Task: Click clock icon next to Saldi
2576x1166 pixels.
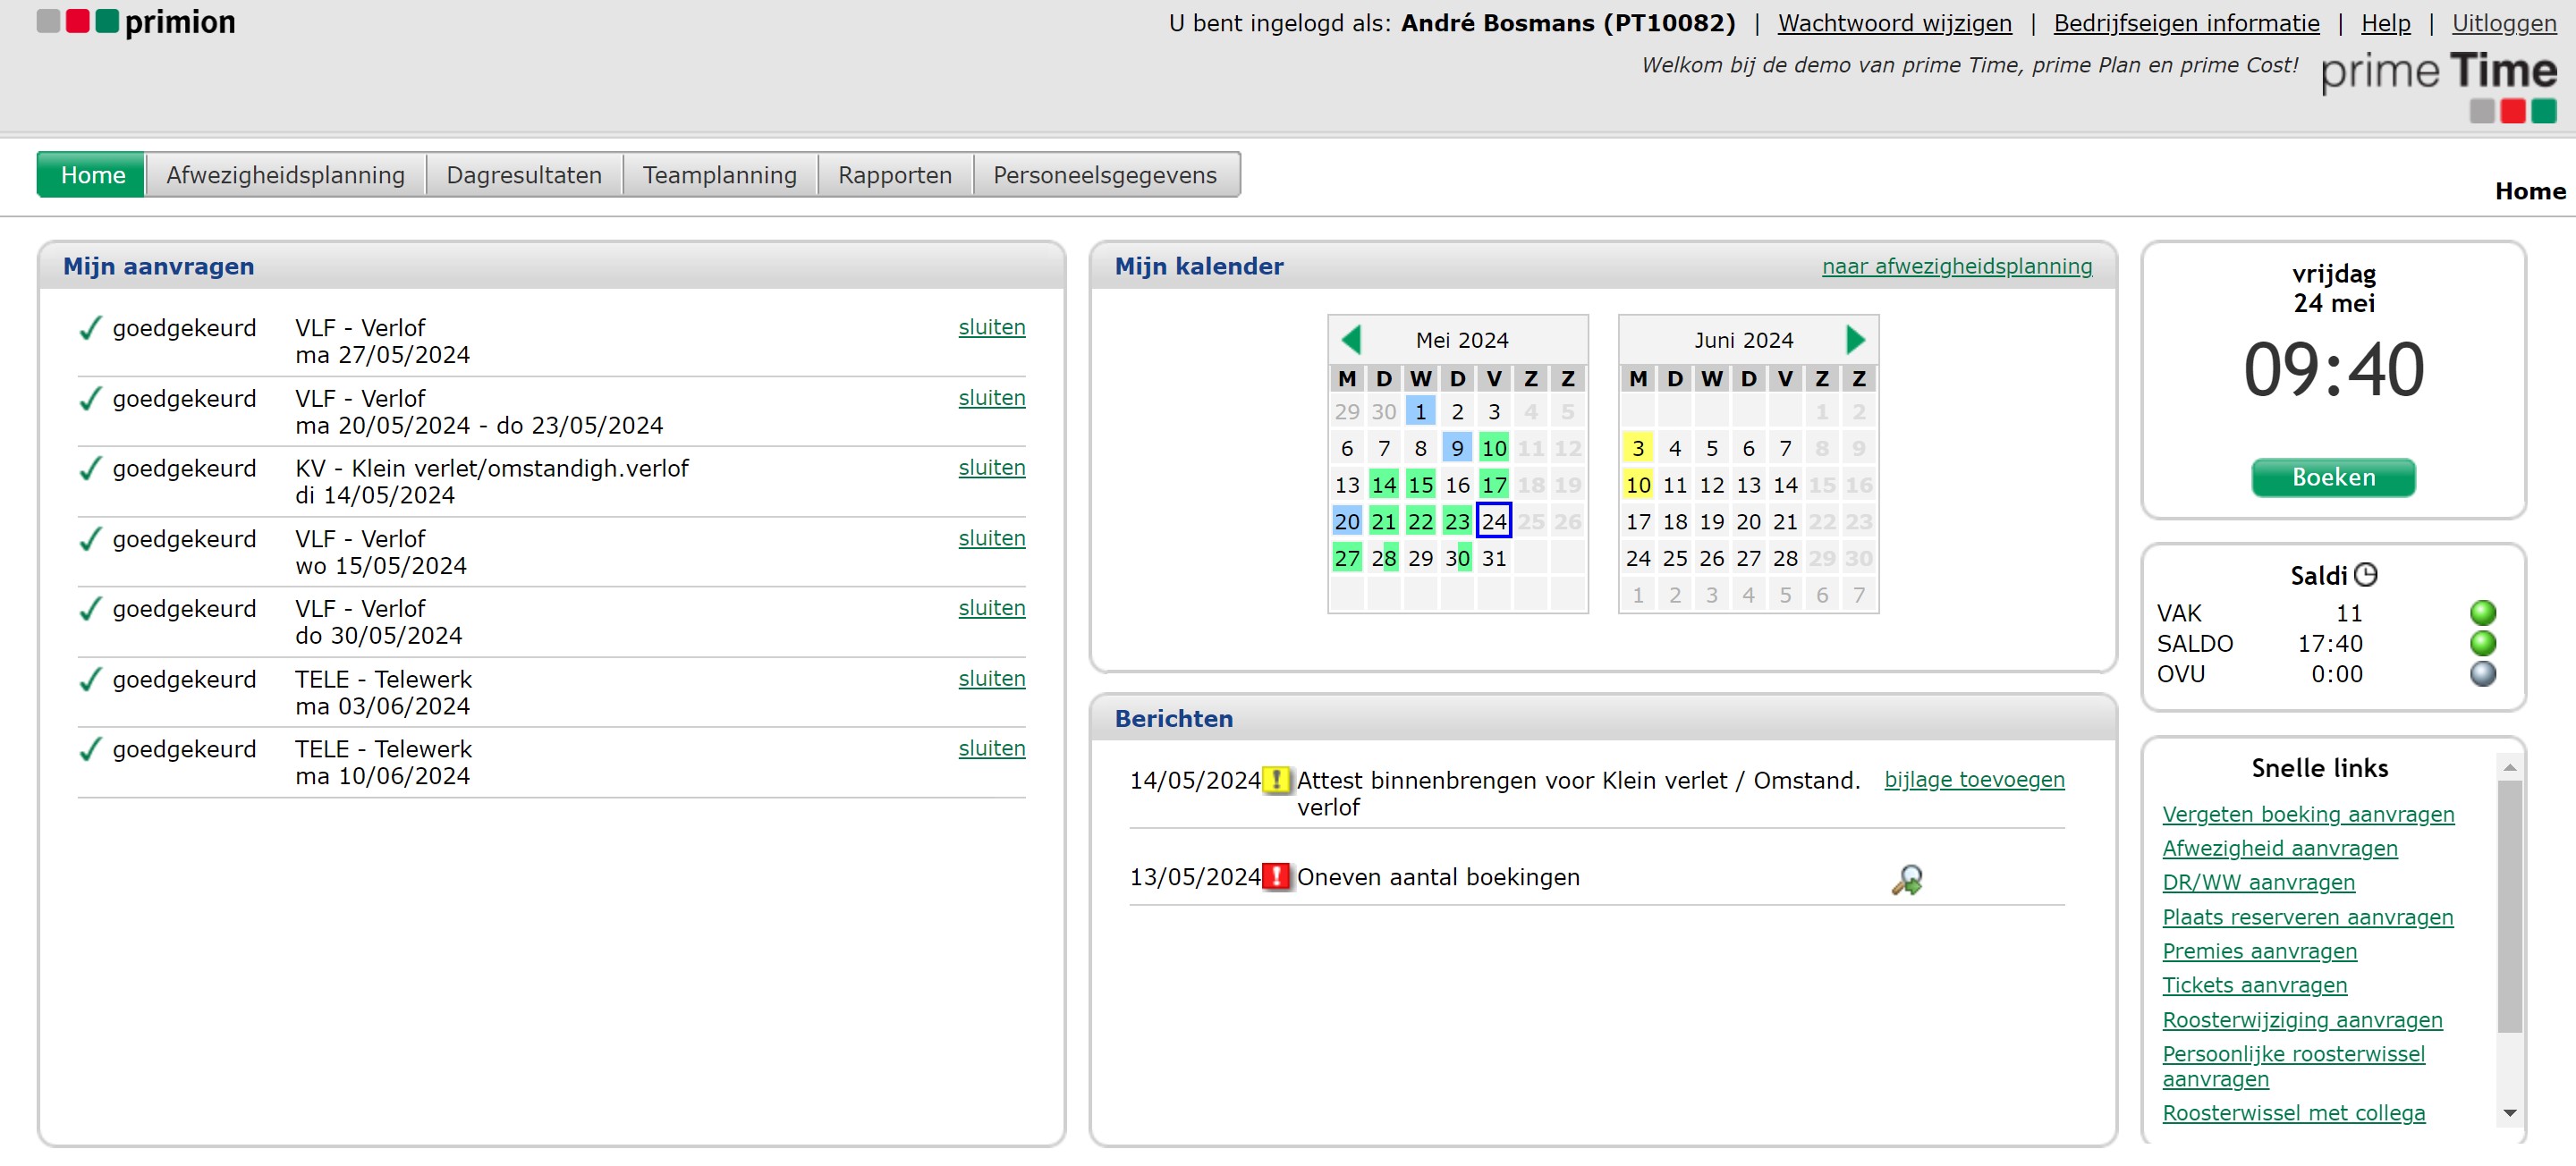Action: point(2365,575)
